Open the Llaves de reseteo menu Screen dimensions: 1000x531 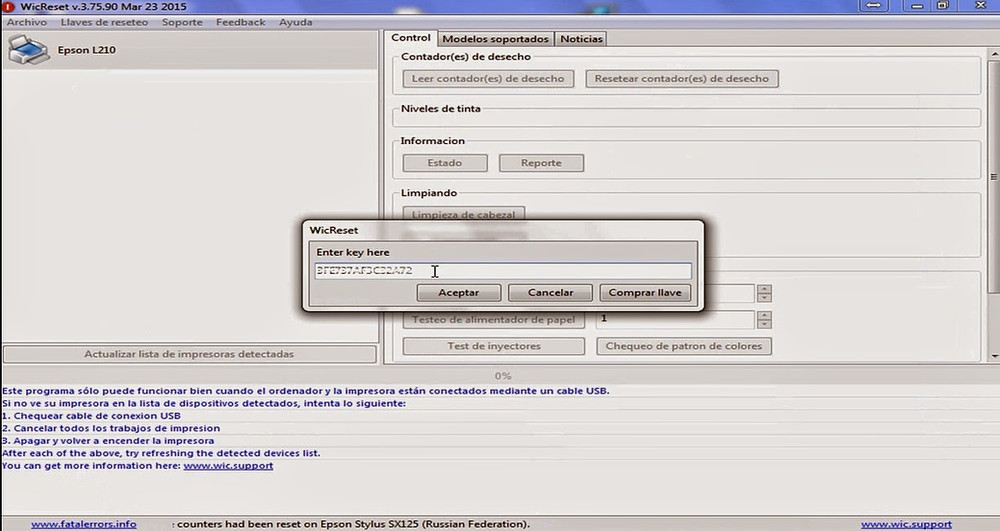[105, 22]
